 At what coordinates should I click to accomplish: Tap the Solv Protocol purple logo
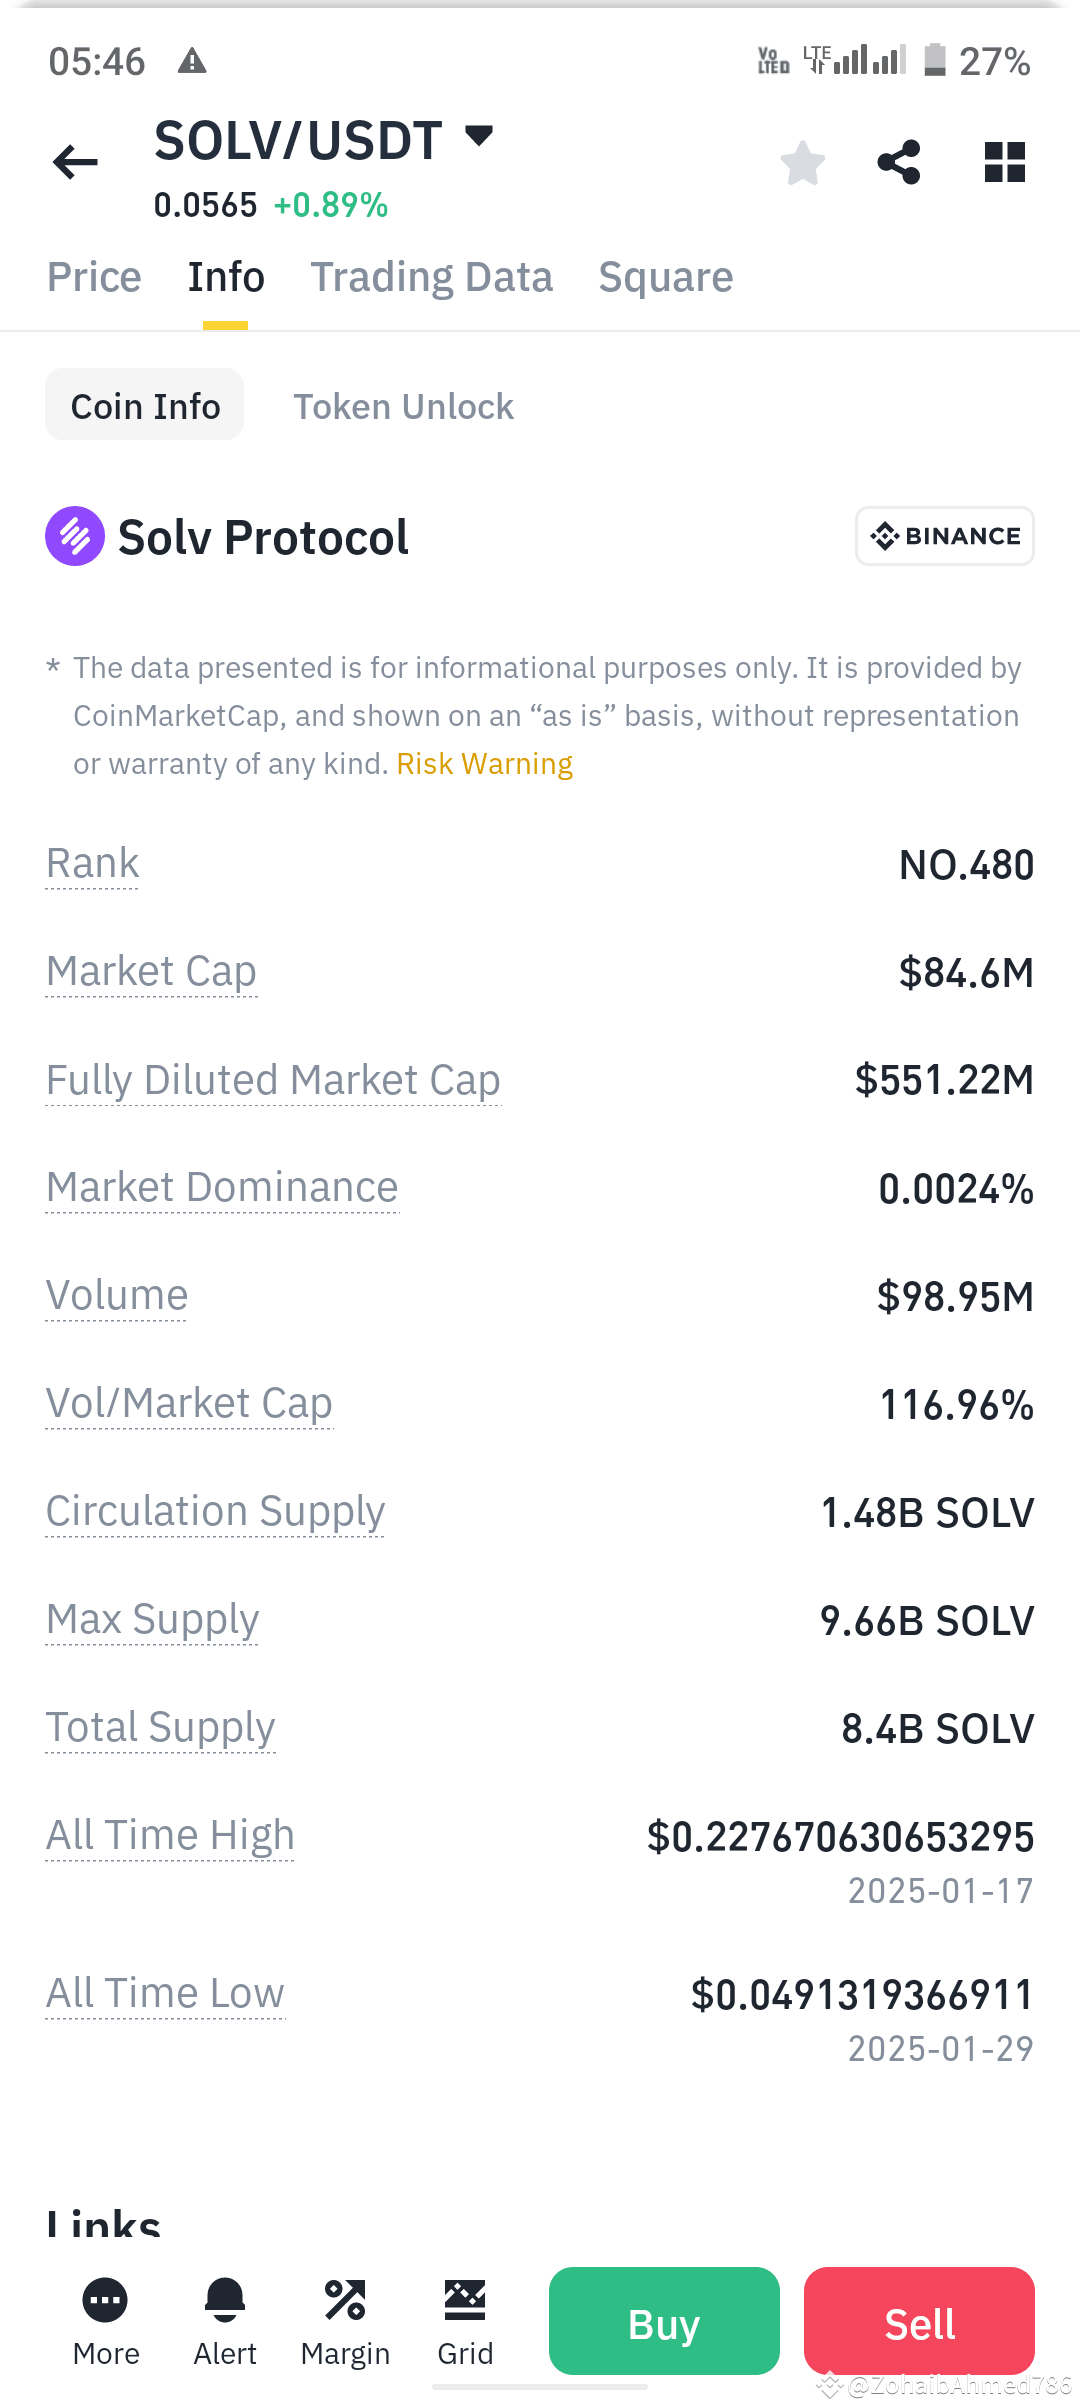75,536
